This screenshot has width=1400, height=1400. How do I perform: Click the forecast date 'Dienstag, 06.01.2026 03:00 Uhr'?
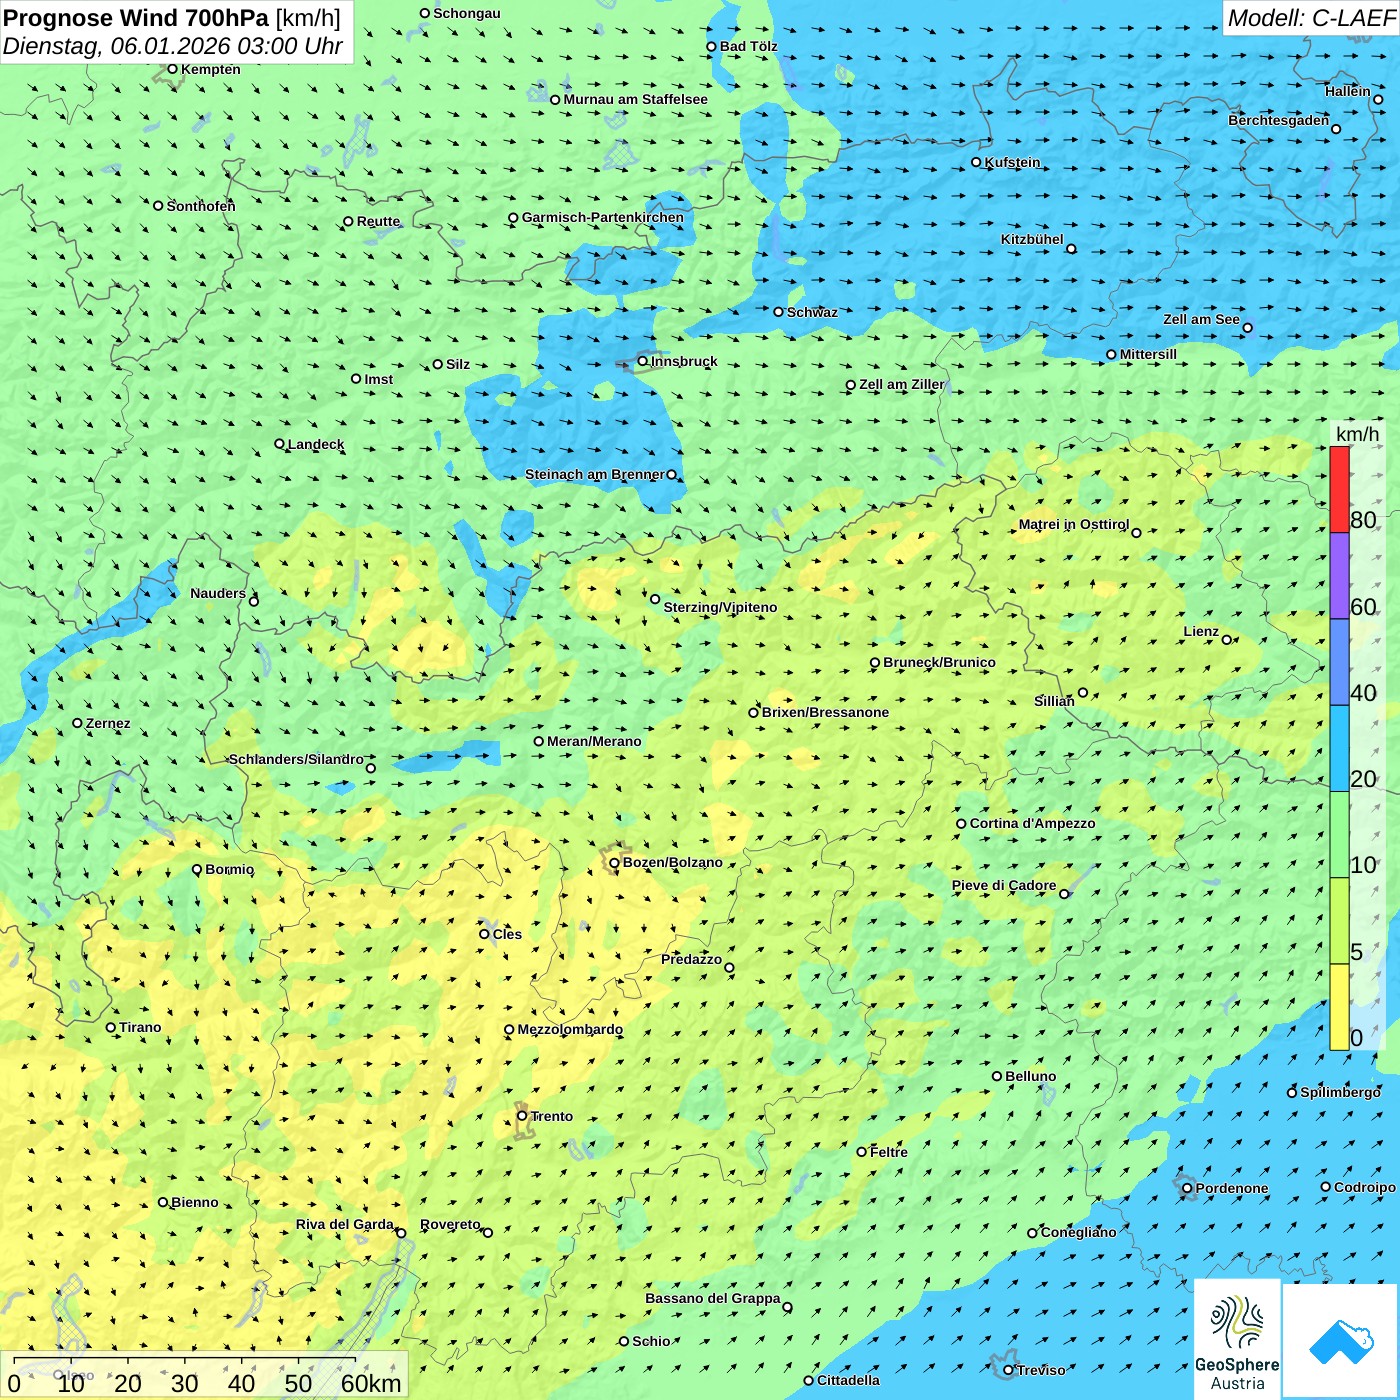point(172,47)
